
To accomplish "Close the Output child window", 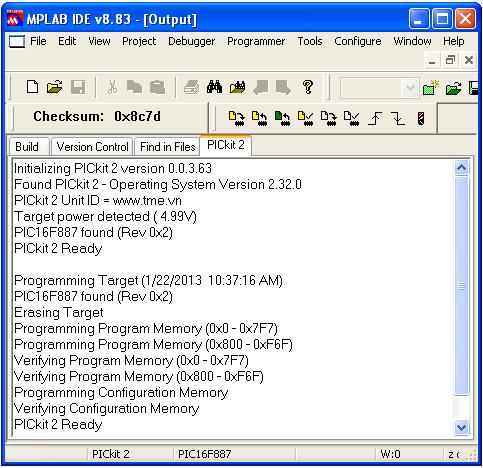I will [469, 60].
